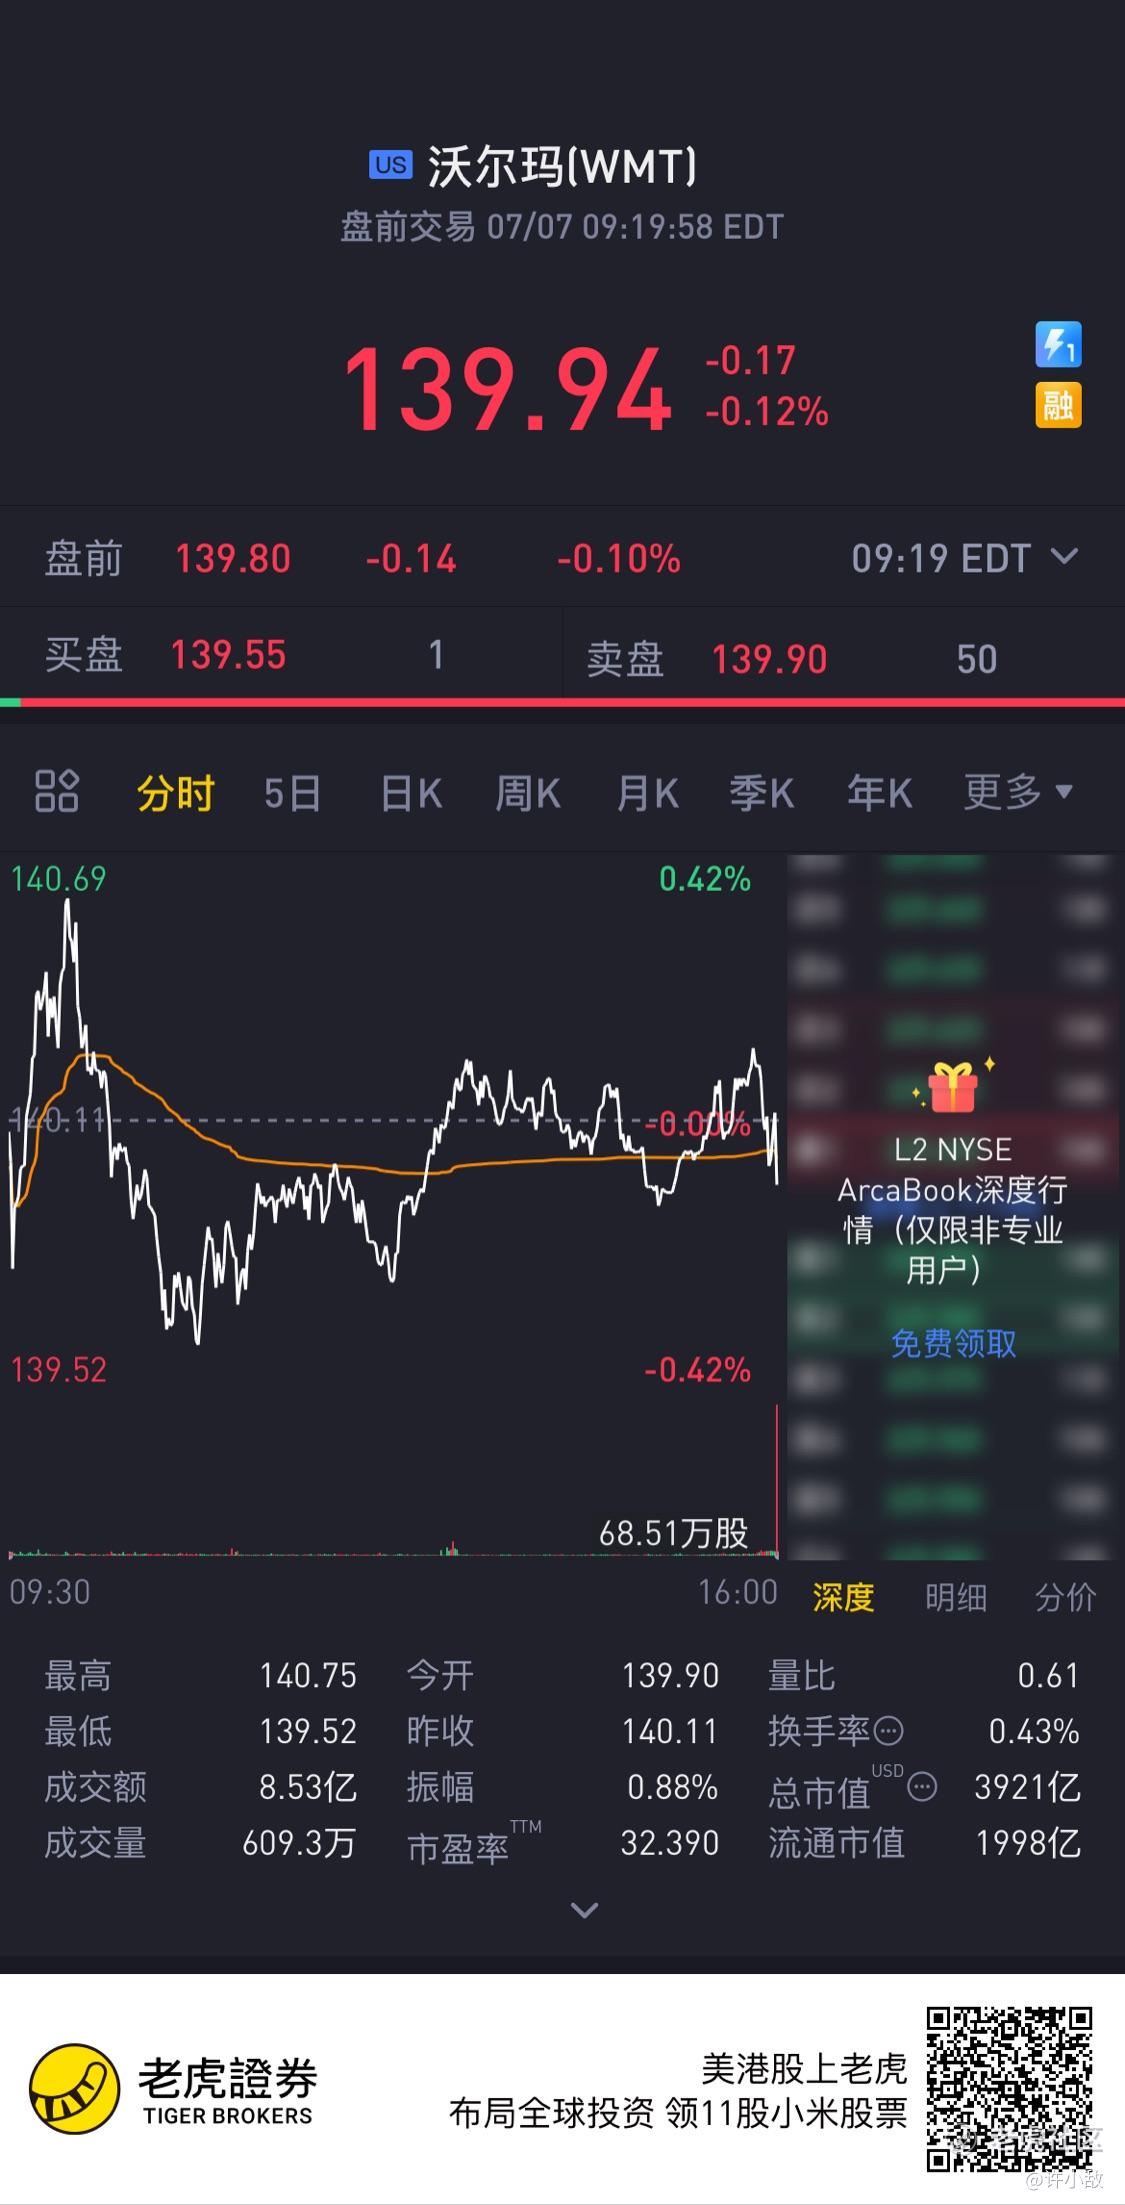Tap the chart +0.42% upper percent label

pyautogui.click(x=705, y=879)
